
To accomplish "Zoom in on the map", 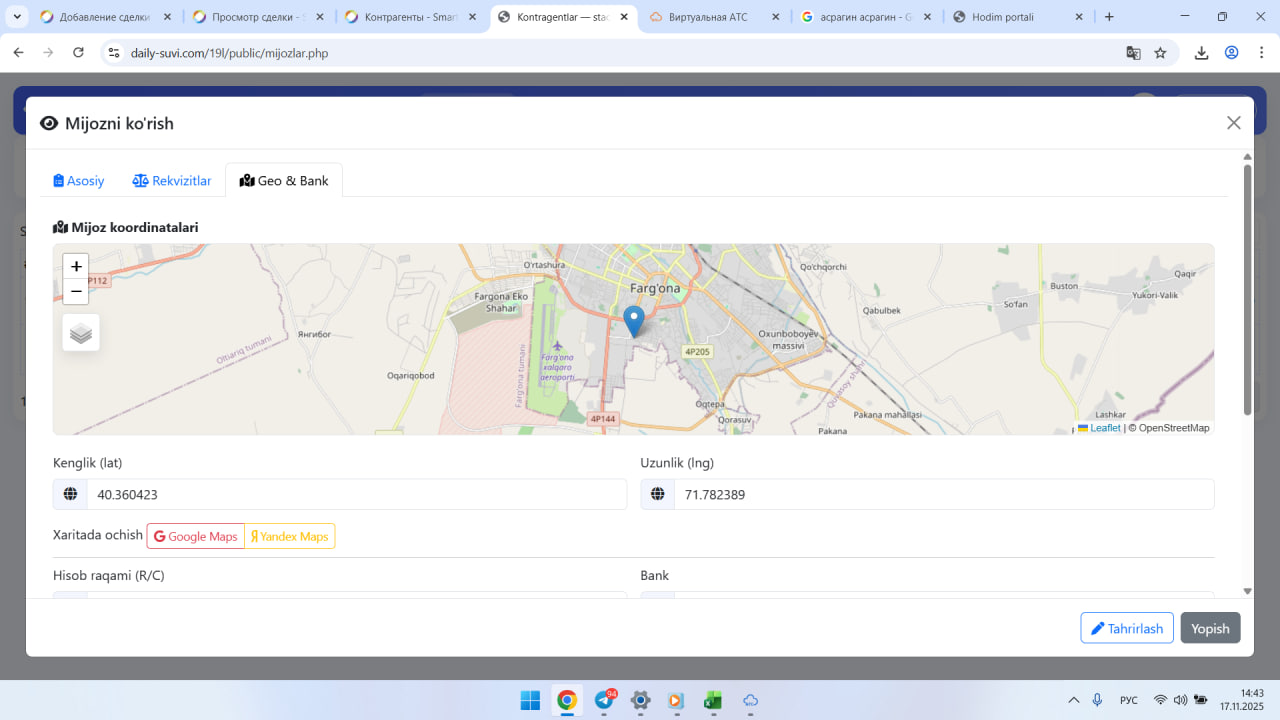I will (76, 267).
